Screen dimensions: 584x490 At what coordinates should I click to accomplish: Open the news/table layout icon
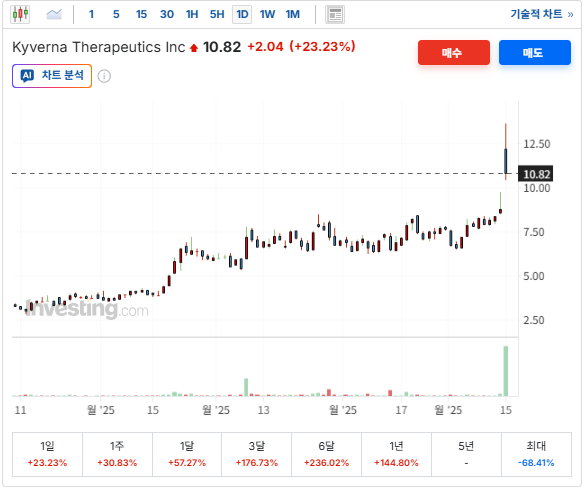pyautogui.click(x=334, y=15)
